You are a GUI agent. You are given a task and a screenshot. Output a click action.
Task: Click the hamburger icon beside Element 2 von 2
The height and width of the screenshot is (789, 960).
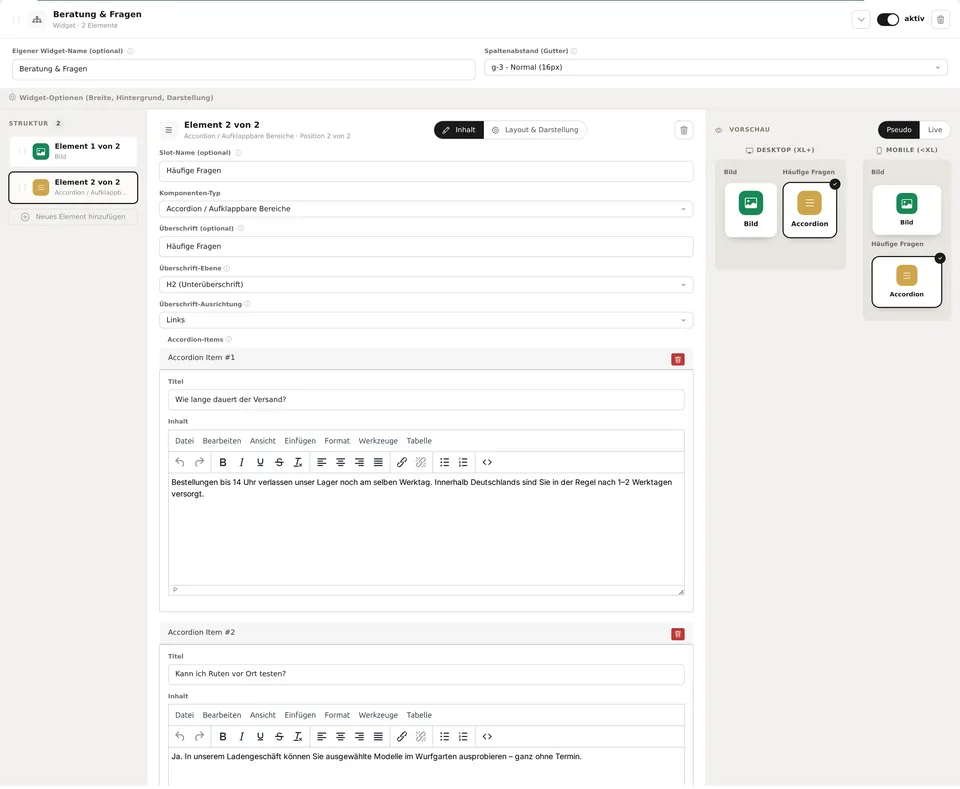(168, 130)
